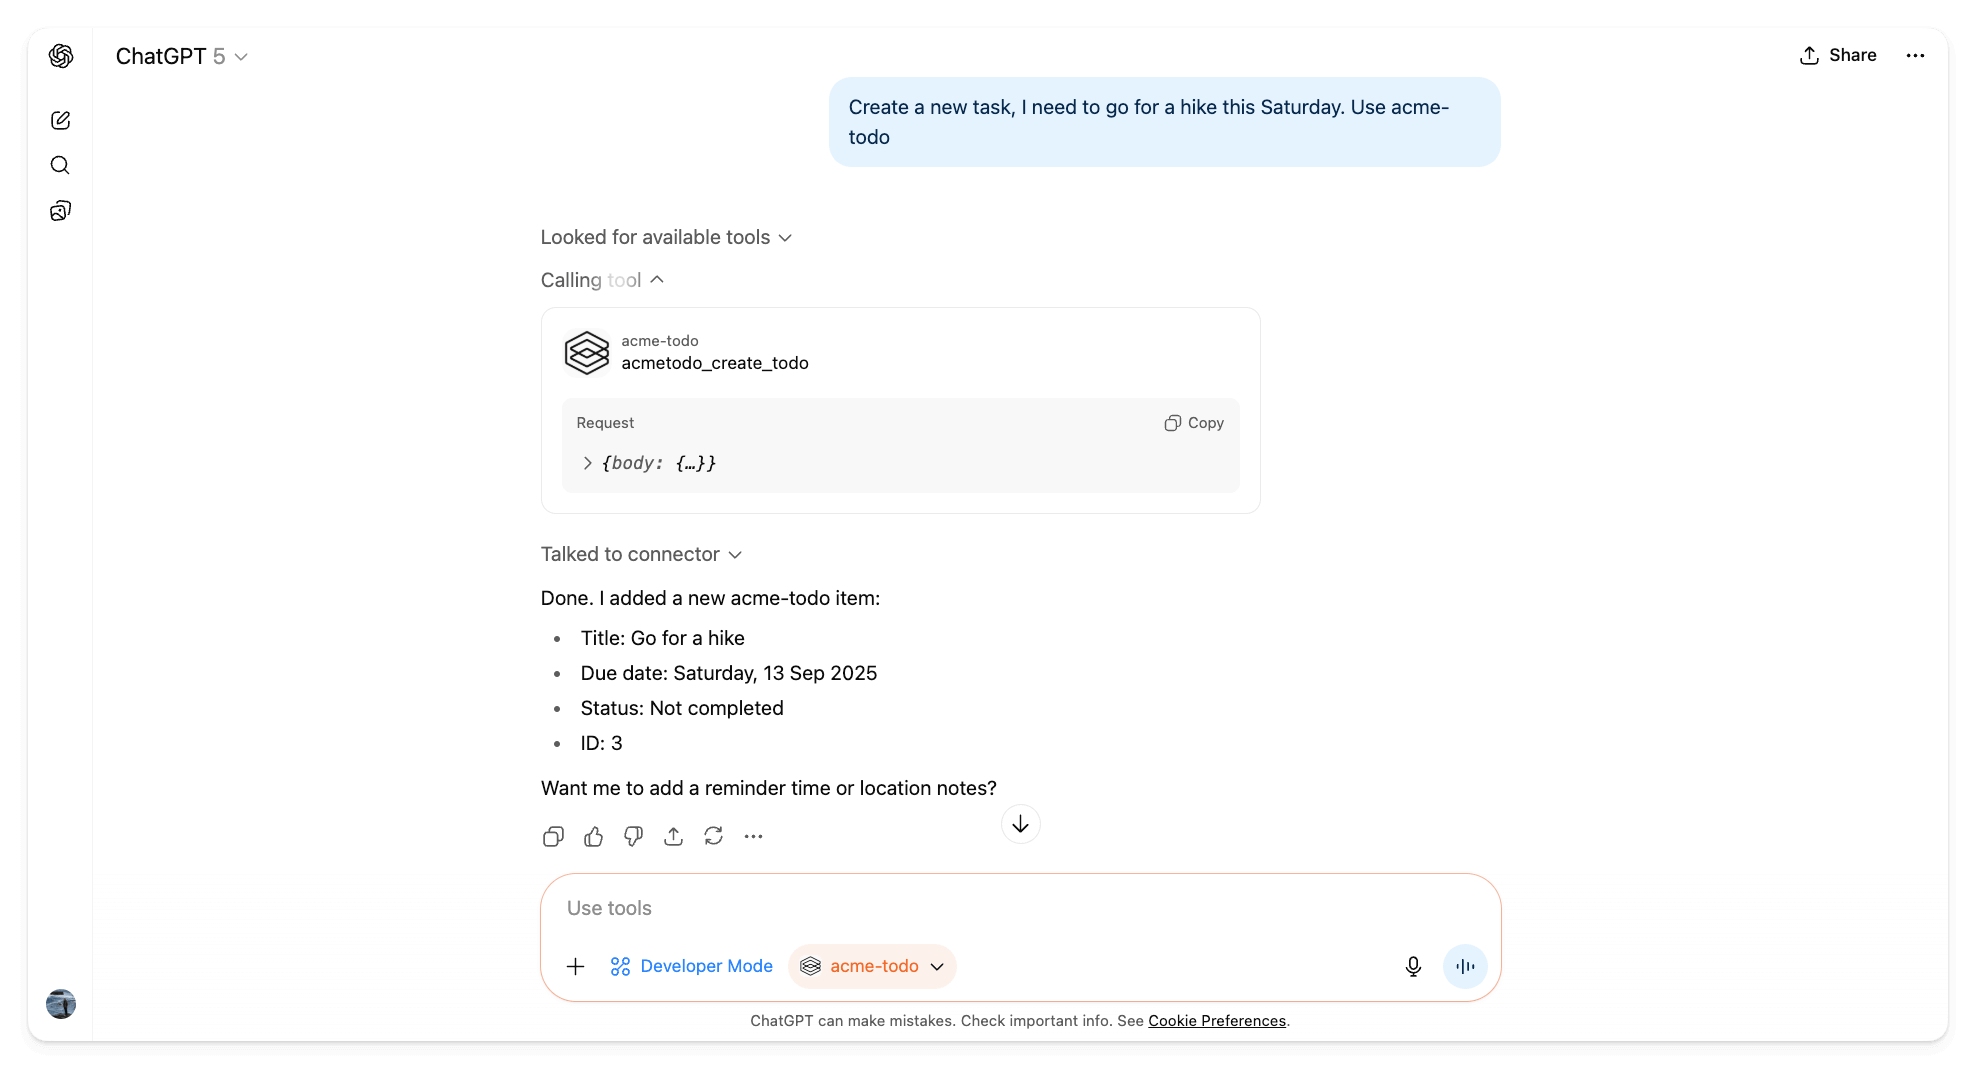
Task: Expand the request body JSON
Action: point(587,463)
